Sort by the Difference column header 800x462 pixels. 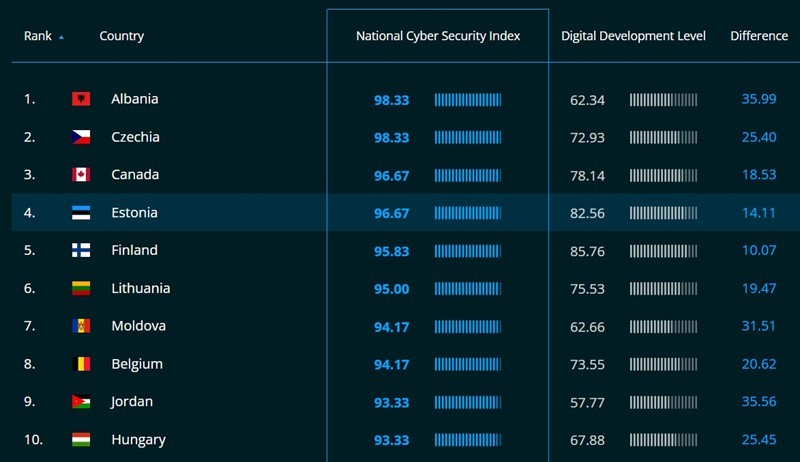[759, 36]
